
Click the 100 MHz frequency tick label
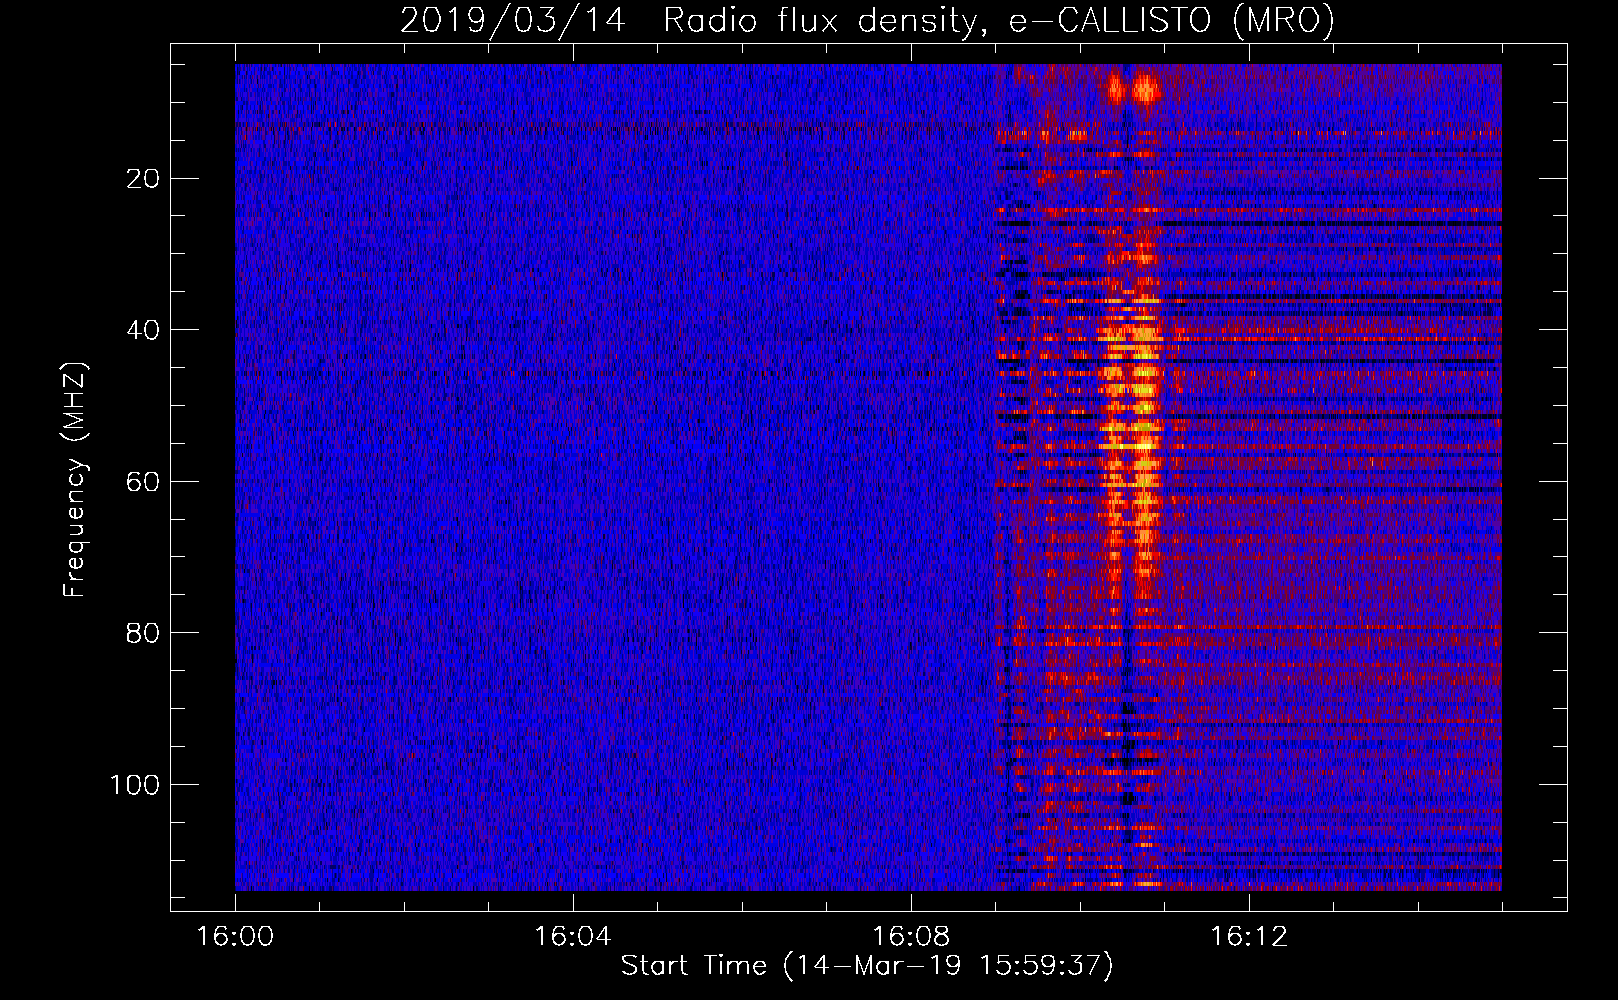coord(135,785)
